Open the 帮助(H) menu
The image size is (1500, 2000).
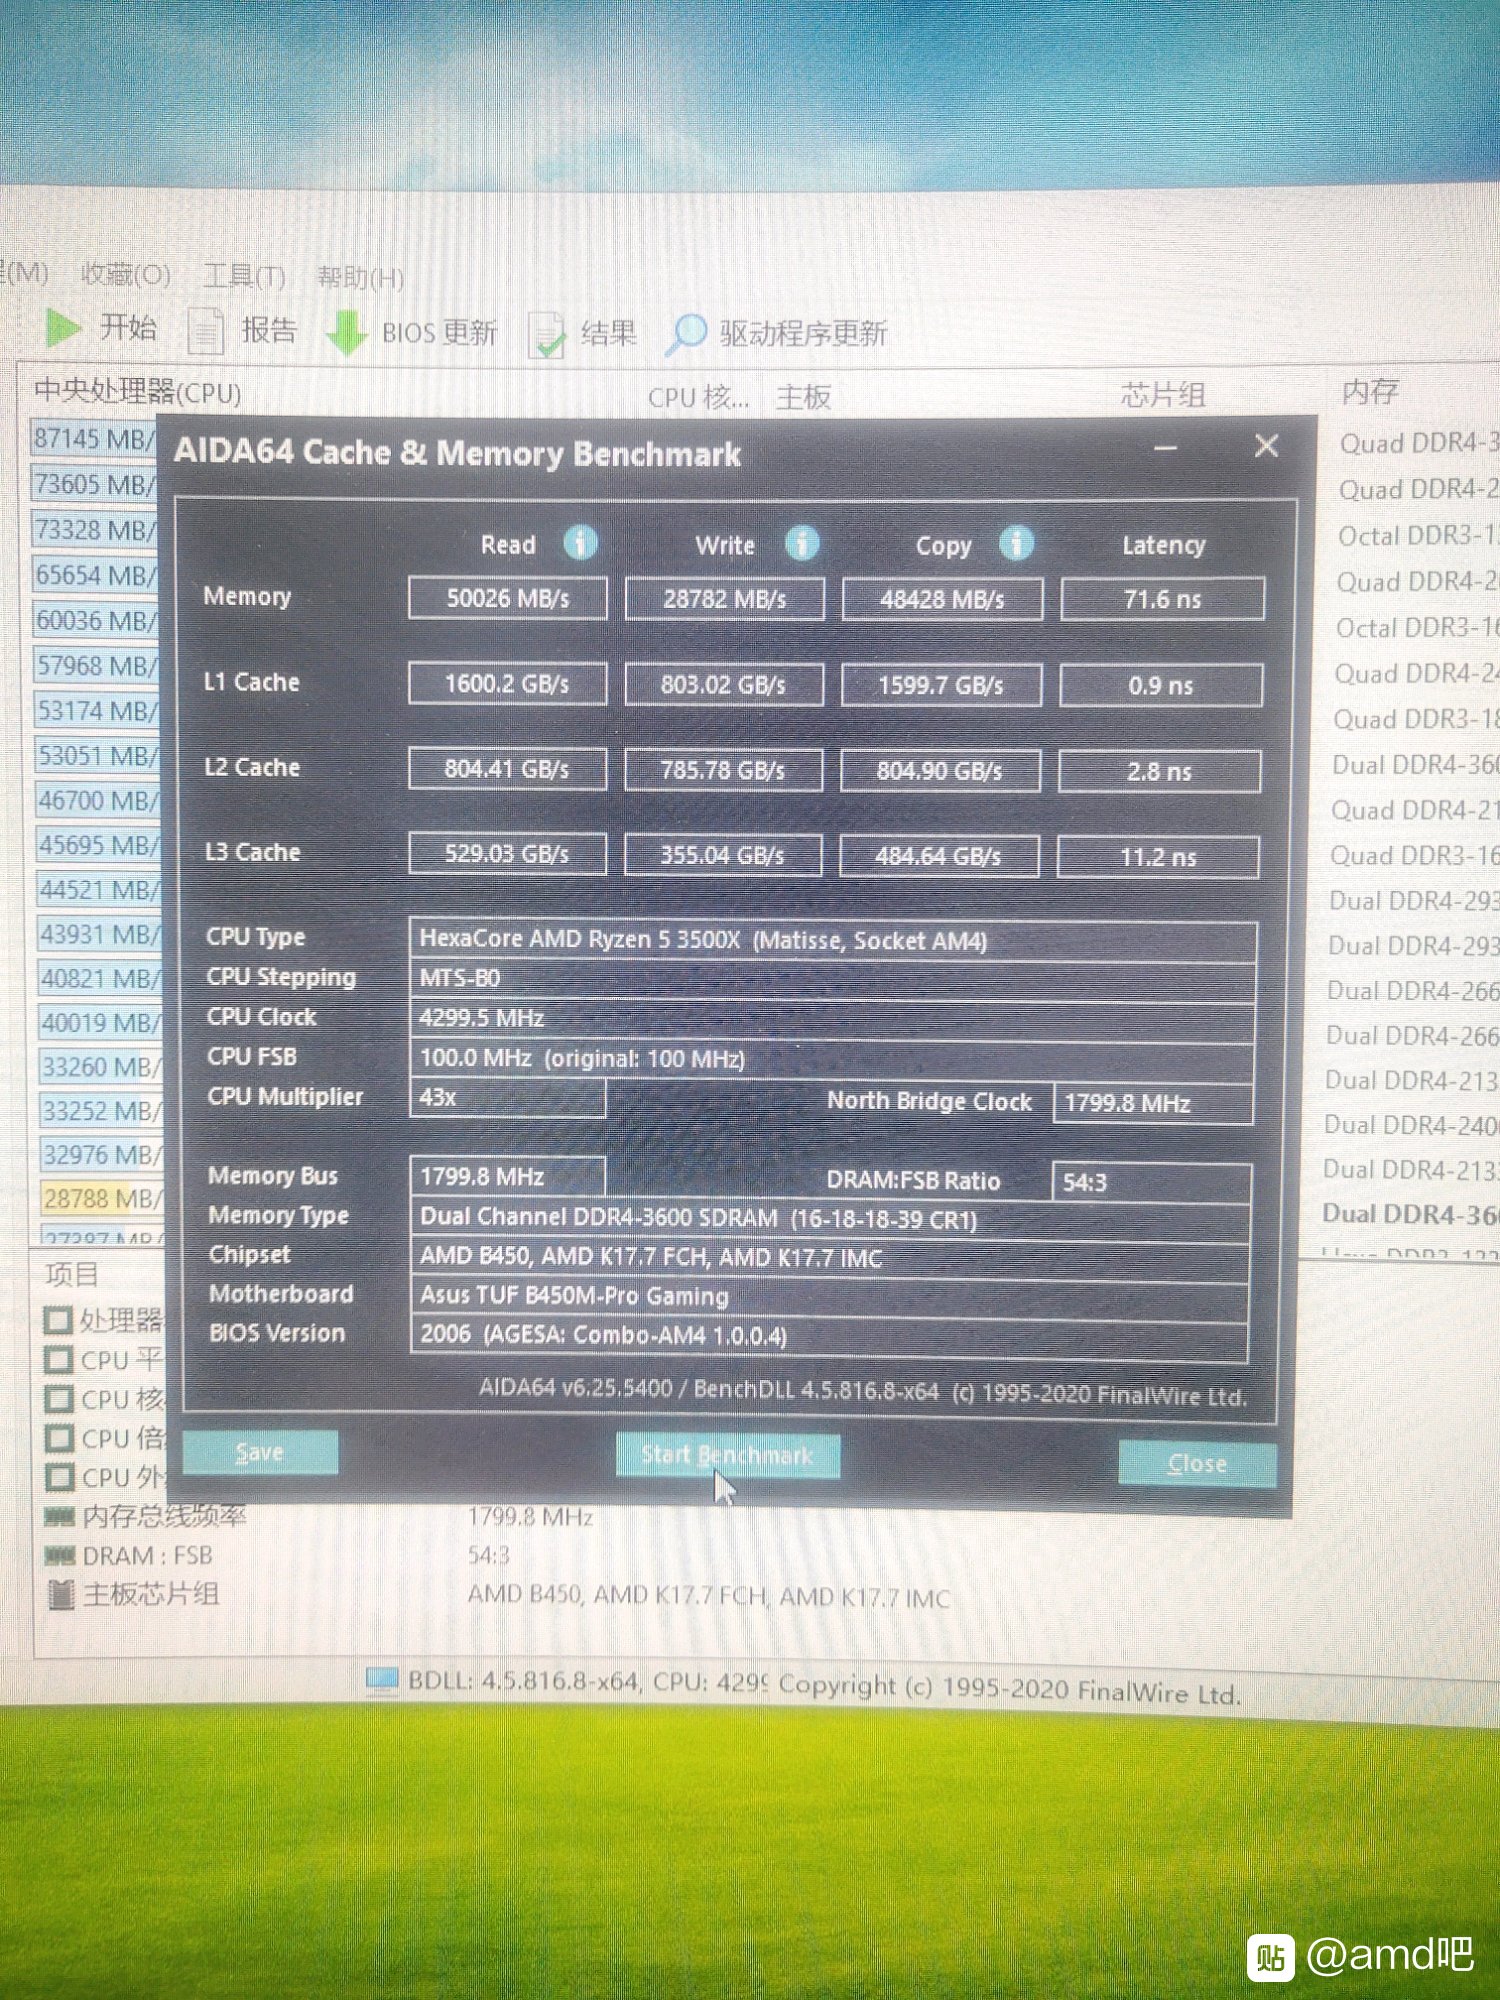click(x=361, y=278)
